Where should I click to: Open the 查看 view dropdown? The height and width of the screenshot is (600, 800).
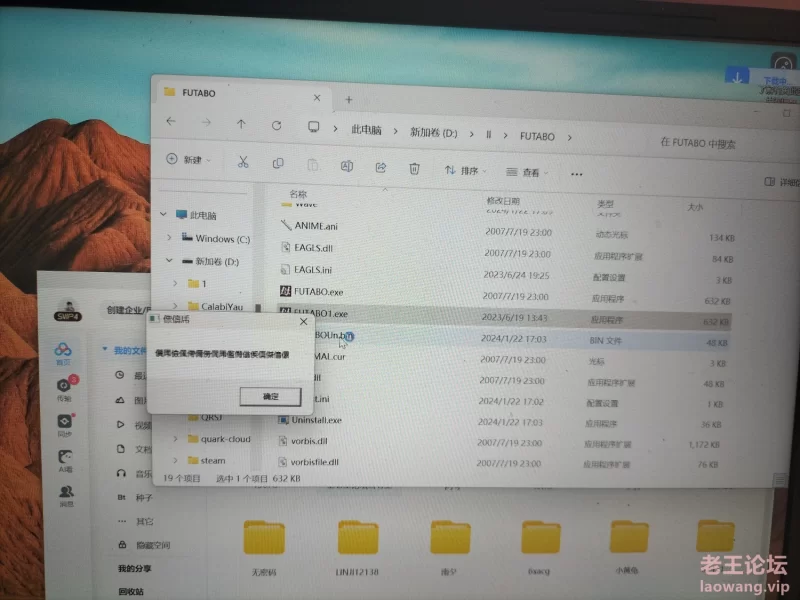pos(527,172)
